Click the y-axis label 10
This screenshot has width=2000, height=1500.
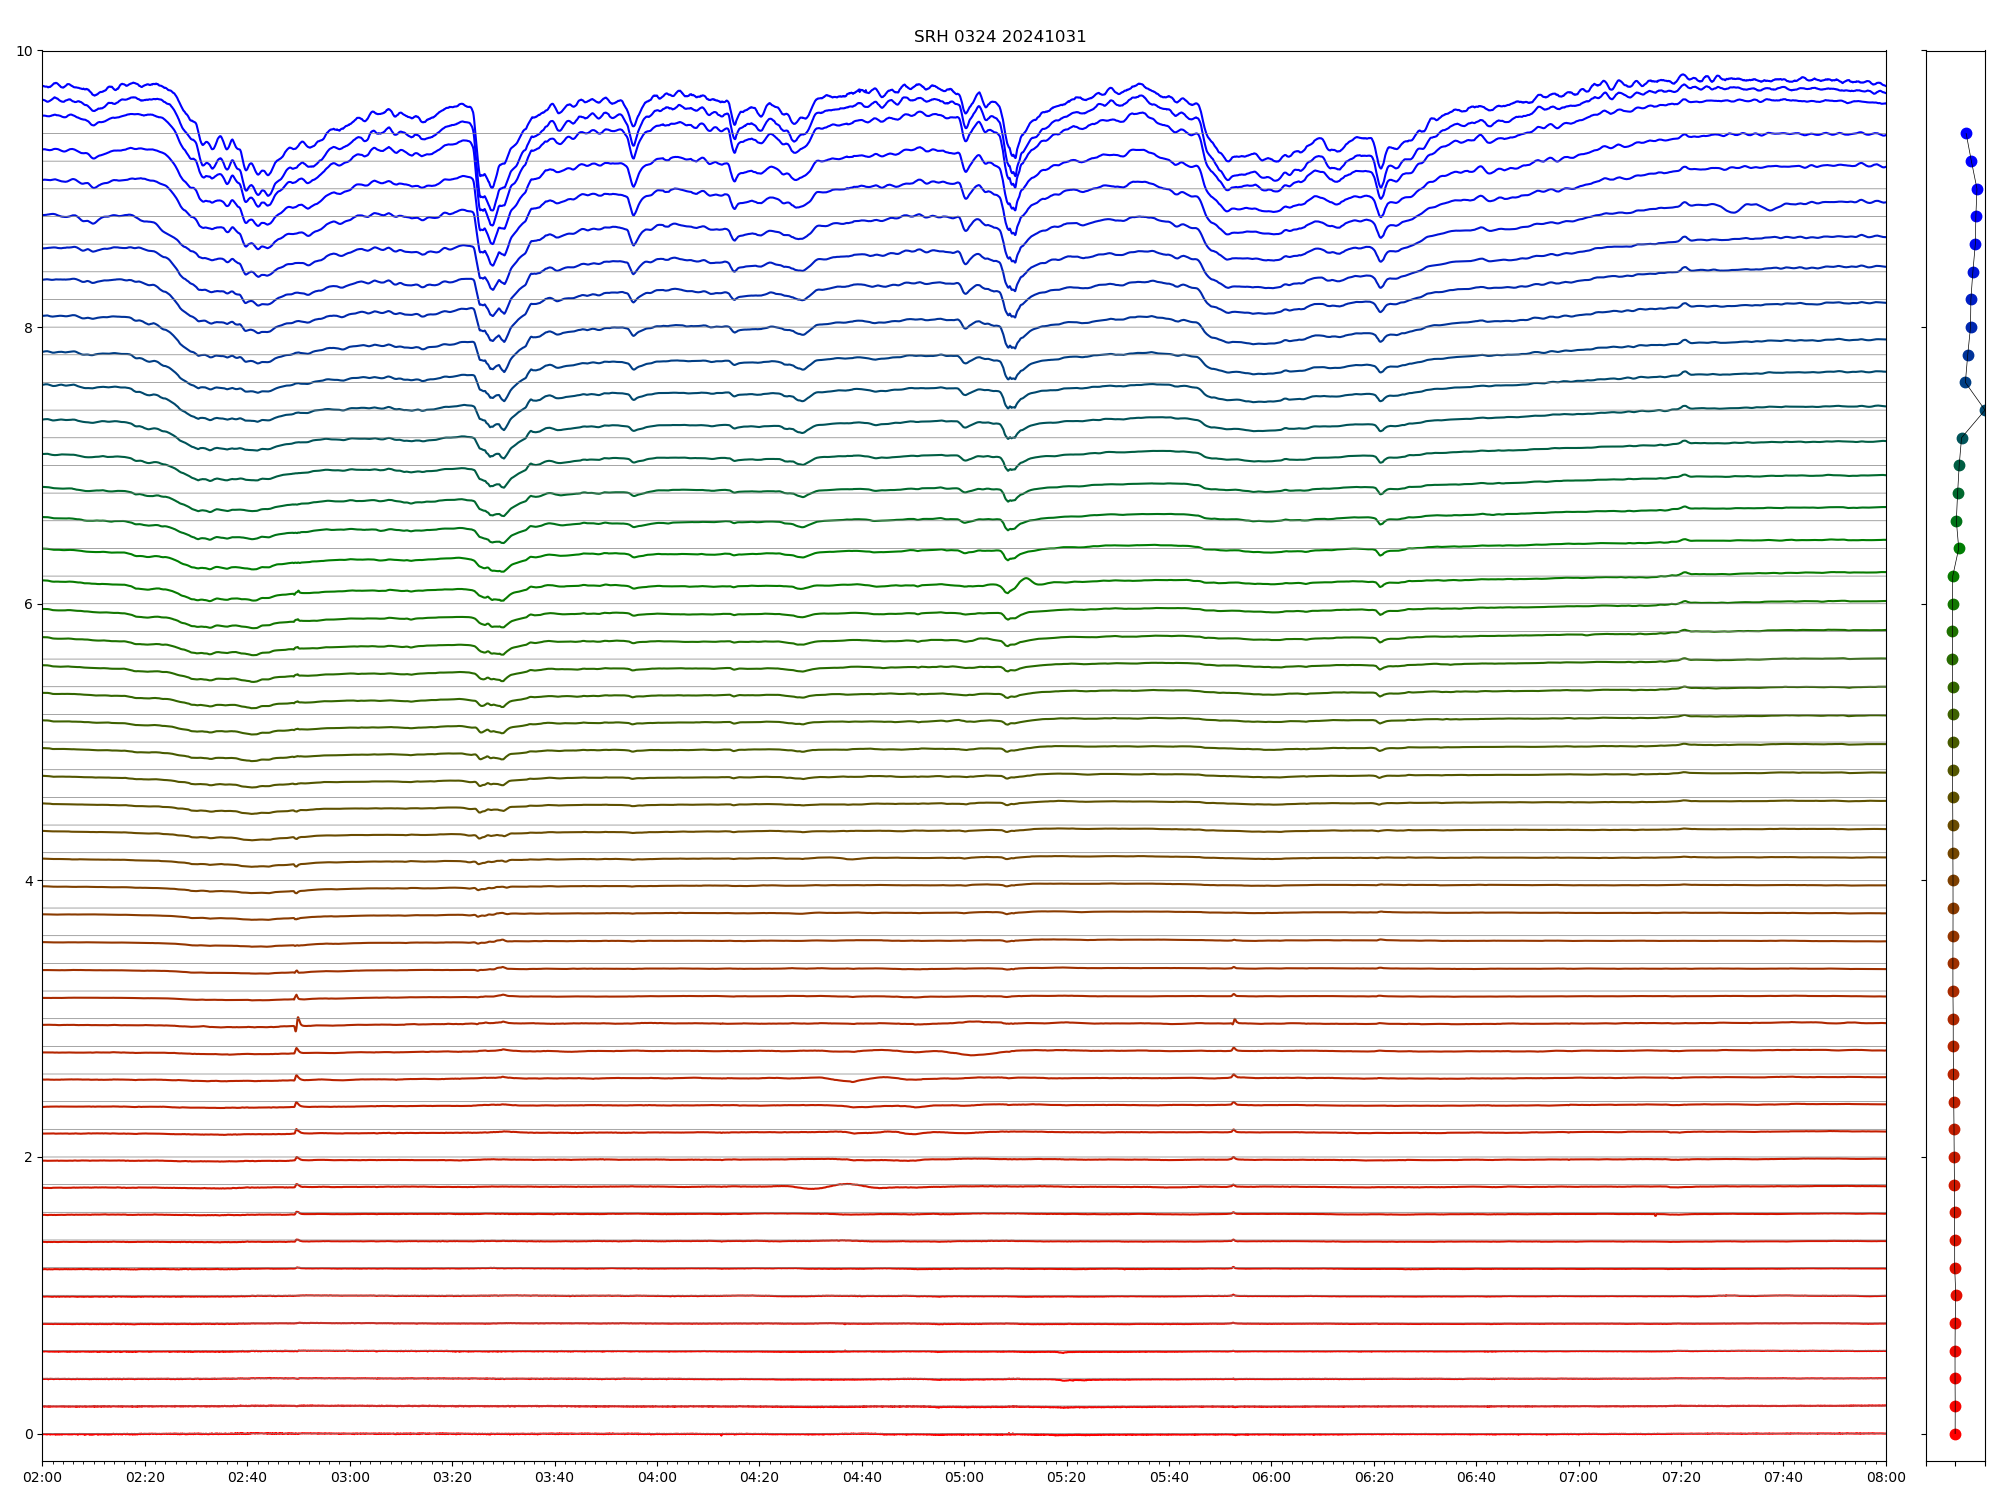(x=24, y=51)
